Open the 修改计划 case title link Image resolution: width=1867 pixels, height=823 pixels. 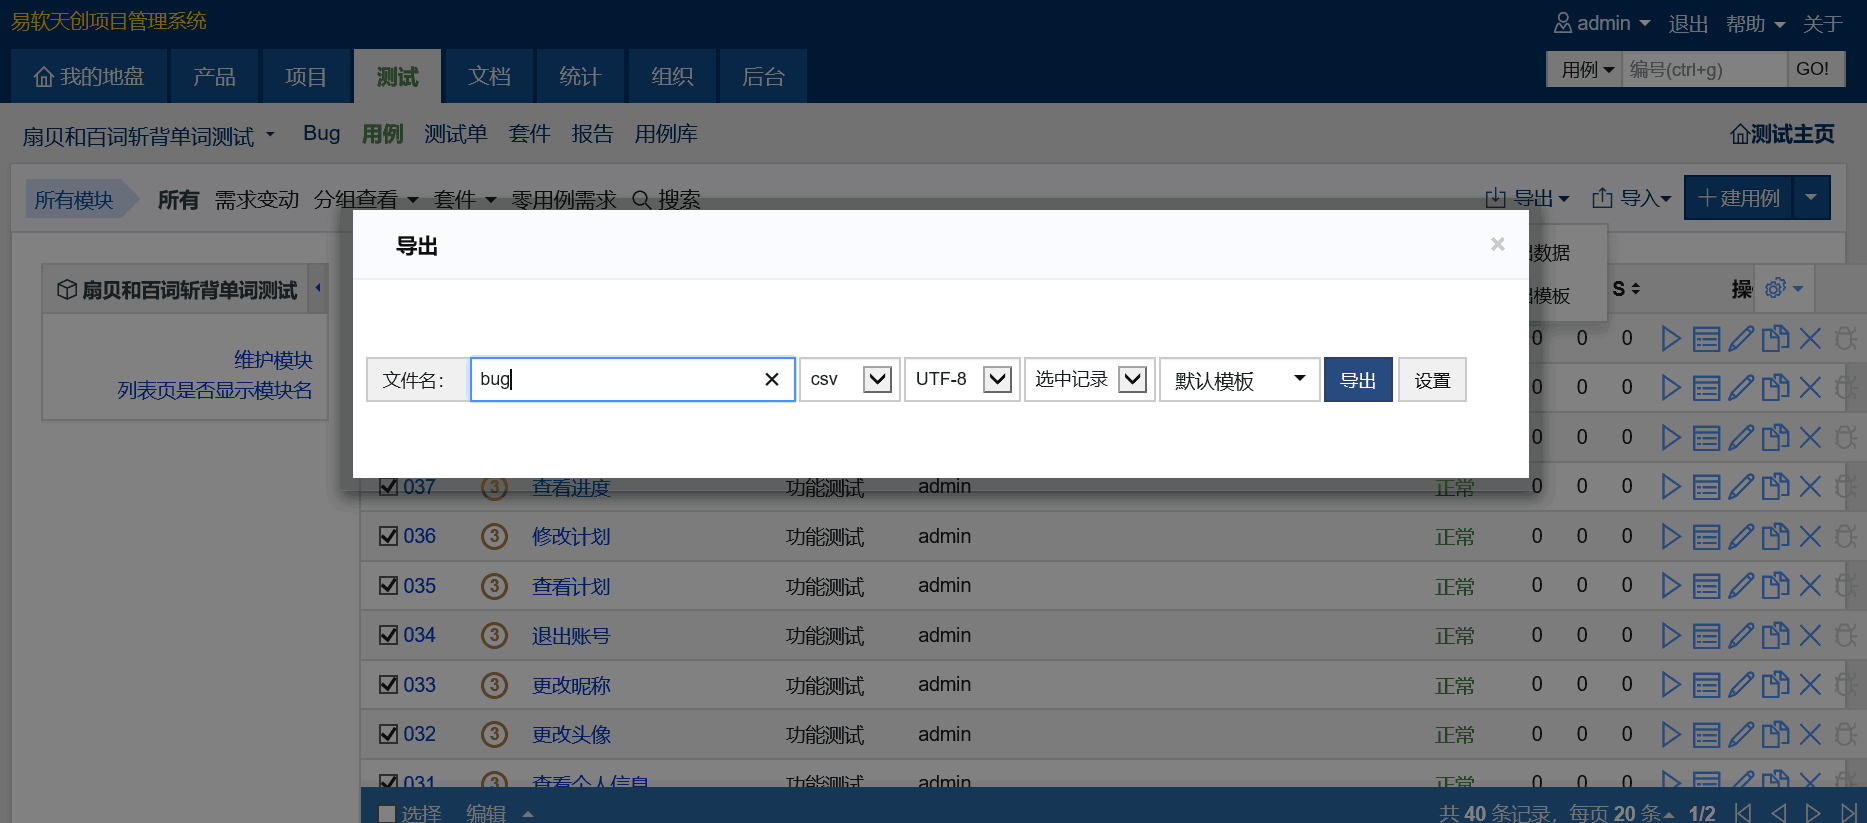[571, 537]
